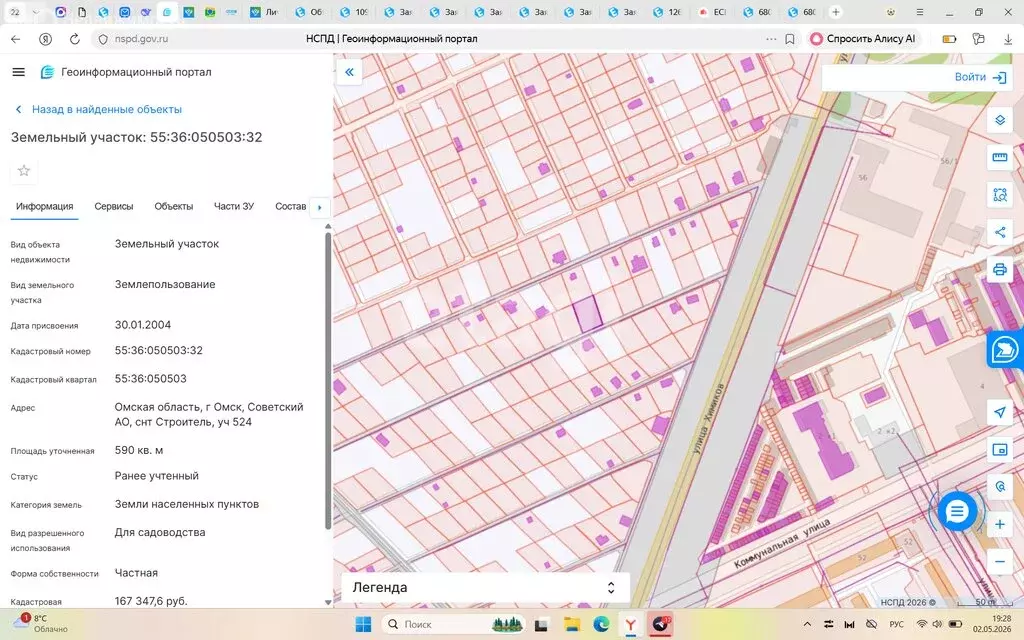Click the area value 590 кв. м

[x=139, y=451]
